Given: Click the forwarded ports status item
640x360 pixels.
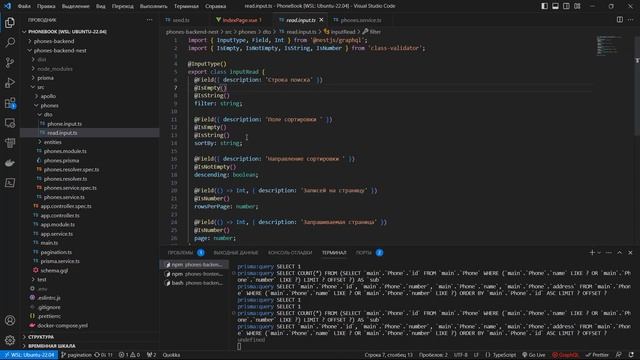Looking at the screenshot, I should click(x=151, y=355).
